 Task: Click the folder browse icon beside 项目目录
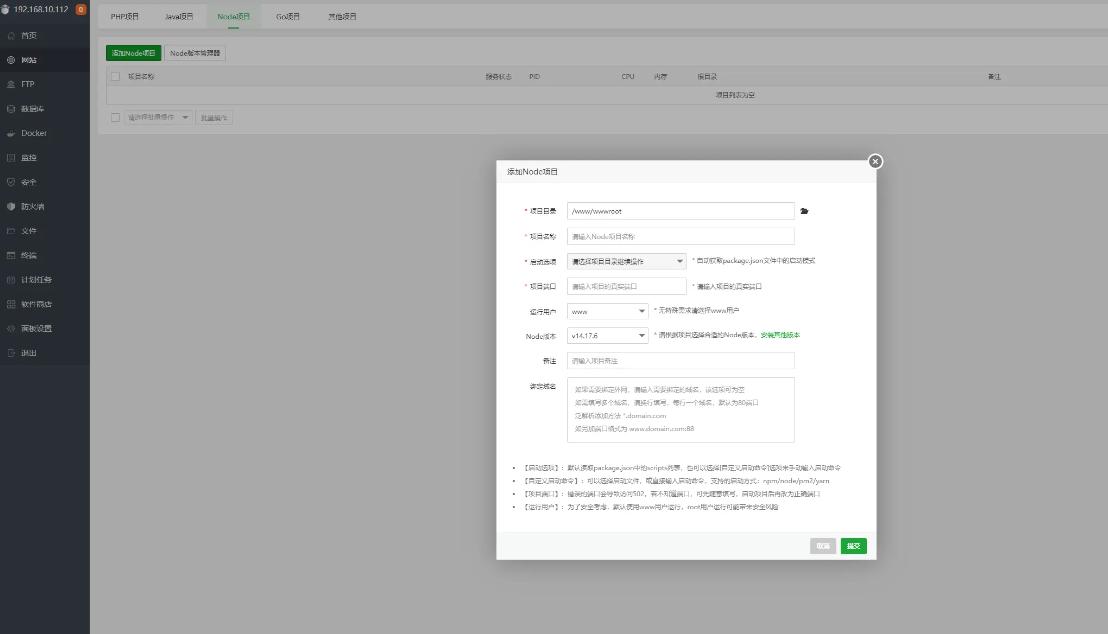tap(804, 211)
